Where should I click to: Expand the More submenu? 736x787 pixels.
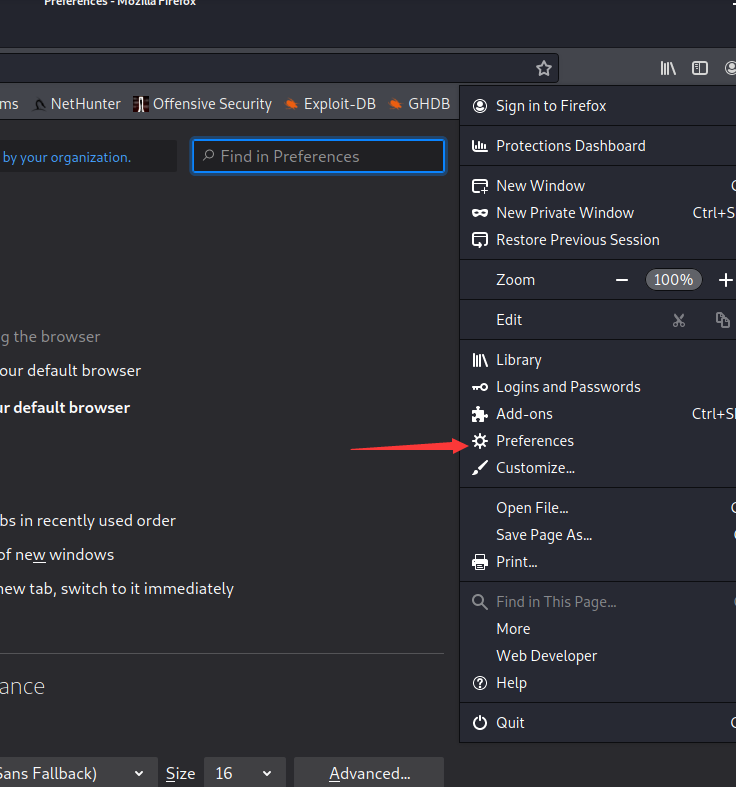coord(513,629)
